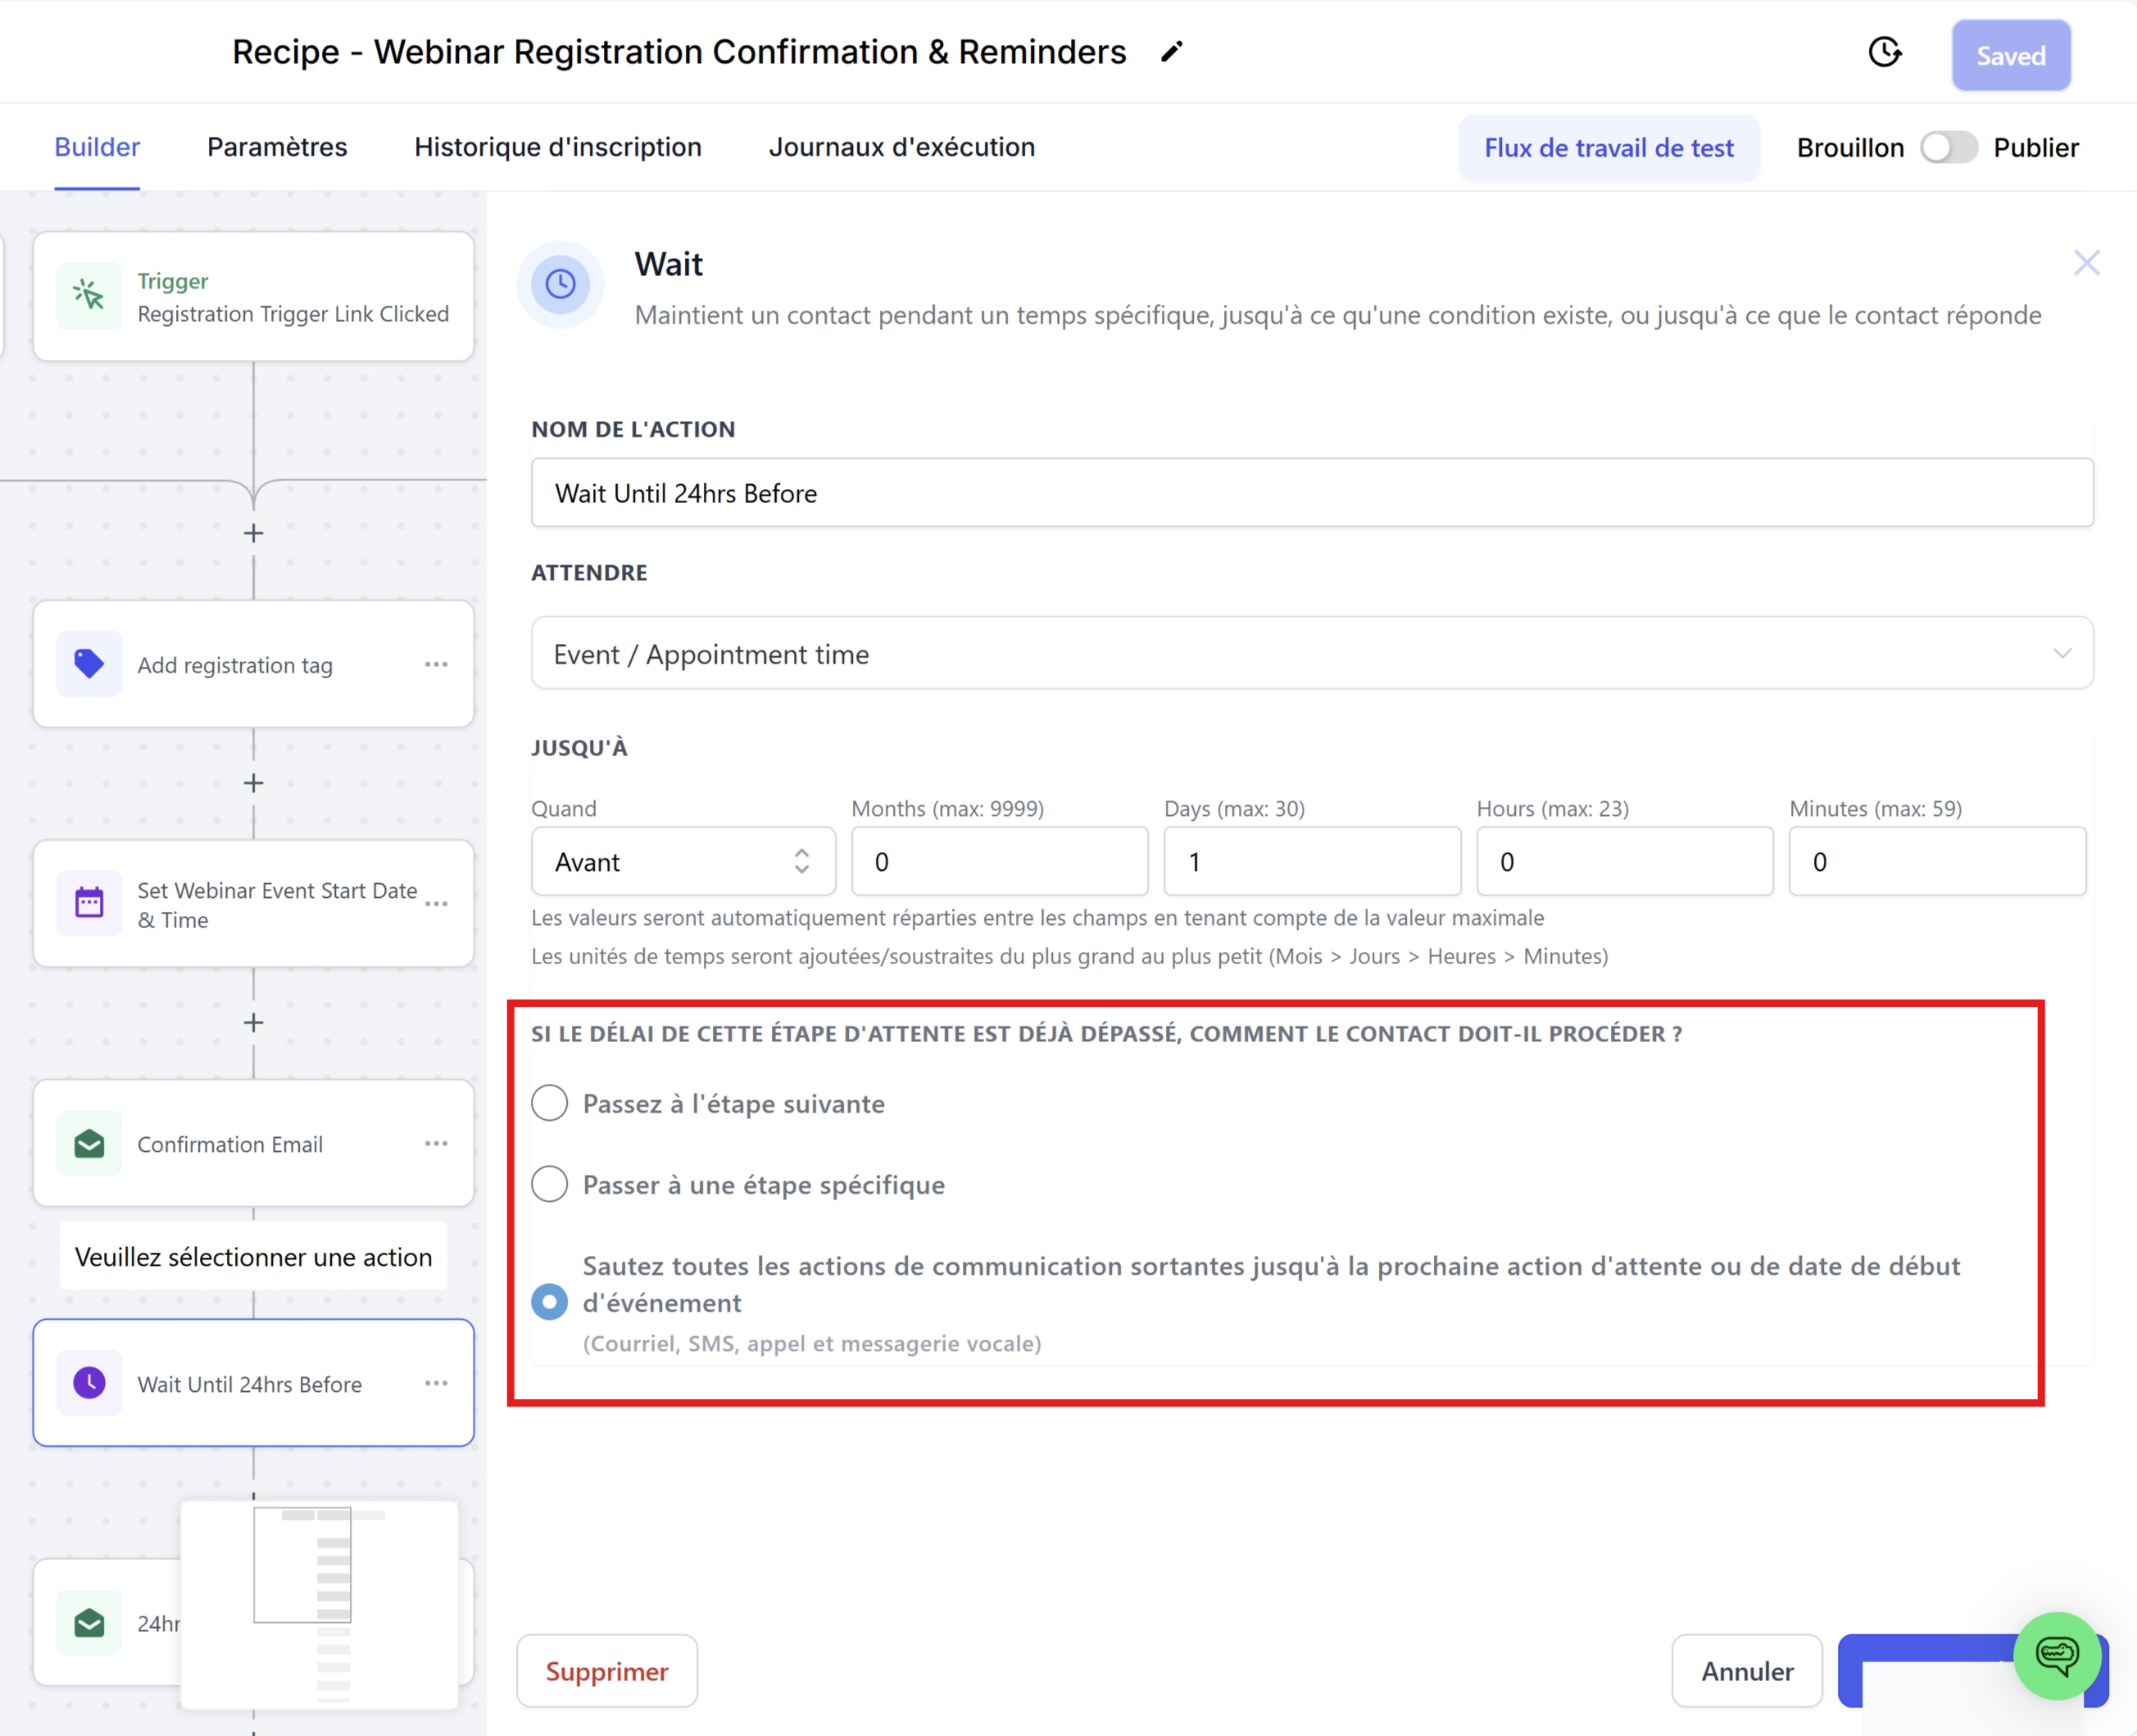Switch to the Builder tab
2137x1736 pixels.
[x=97, y=147]
